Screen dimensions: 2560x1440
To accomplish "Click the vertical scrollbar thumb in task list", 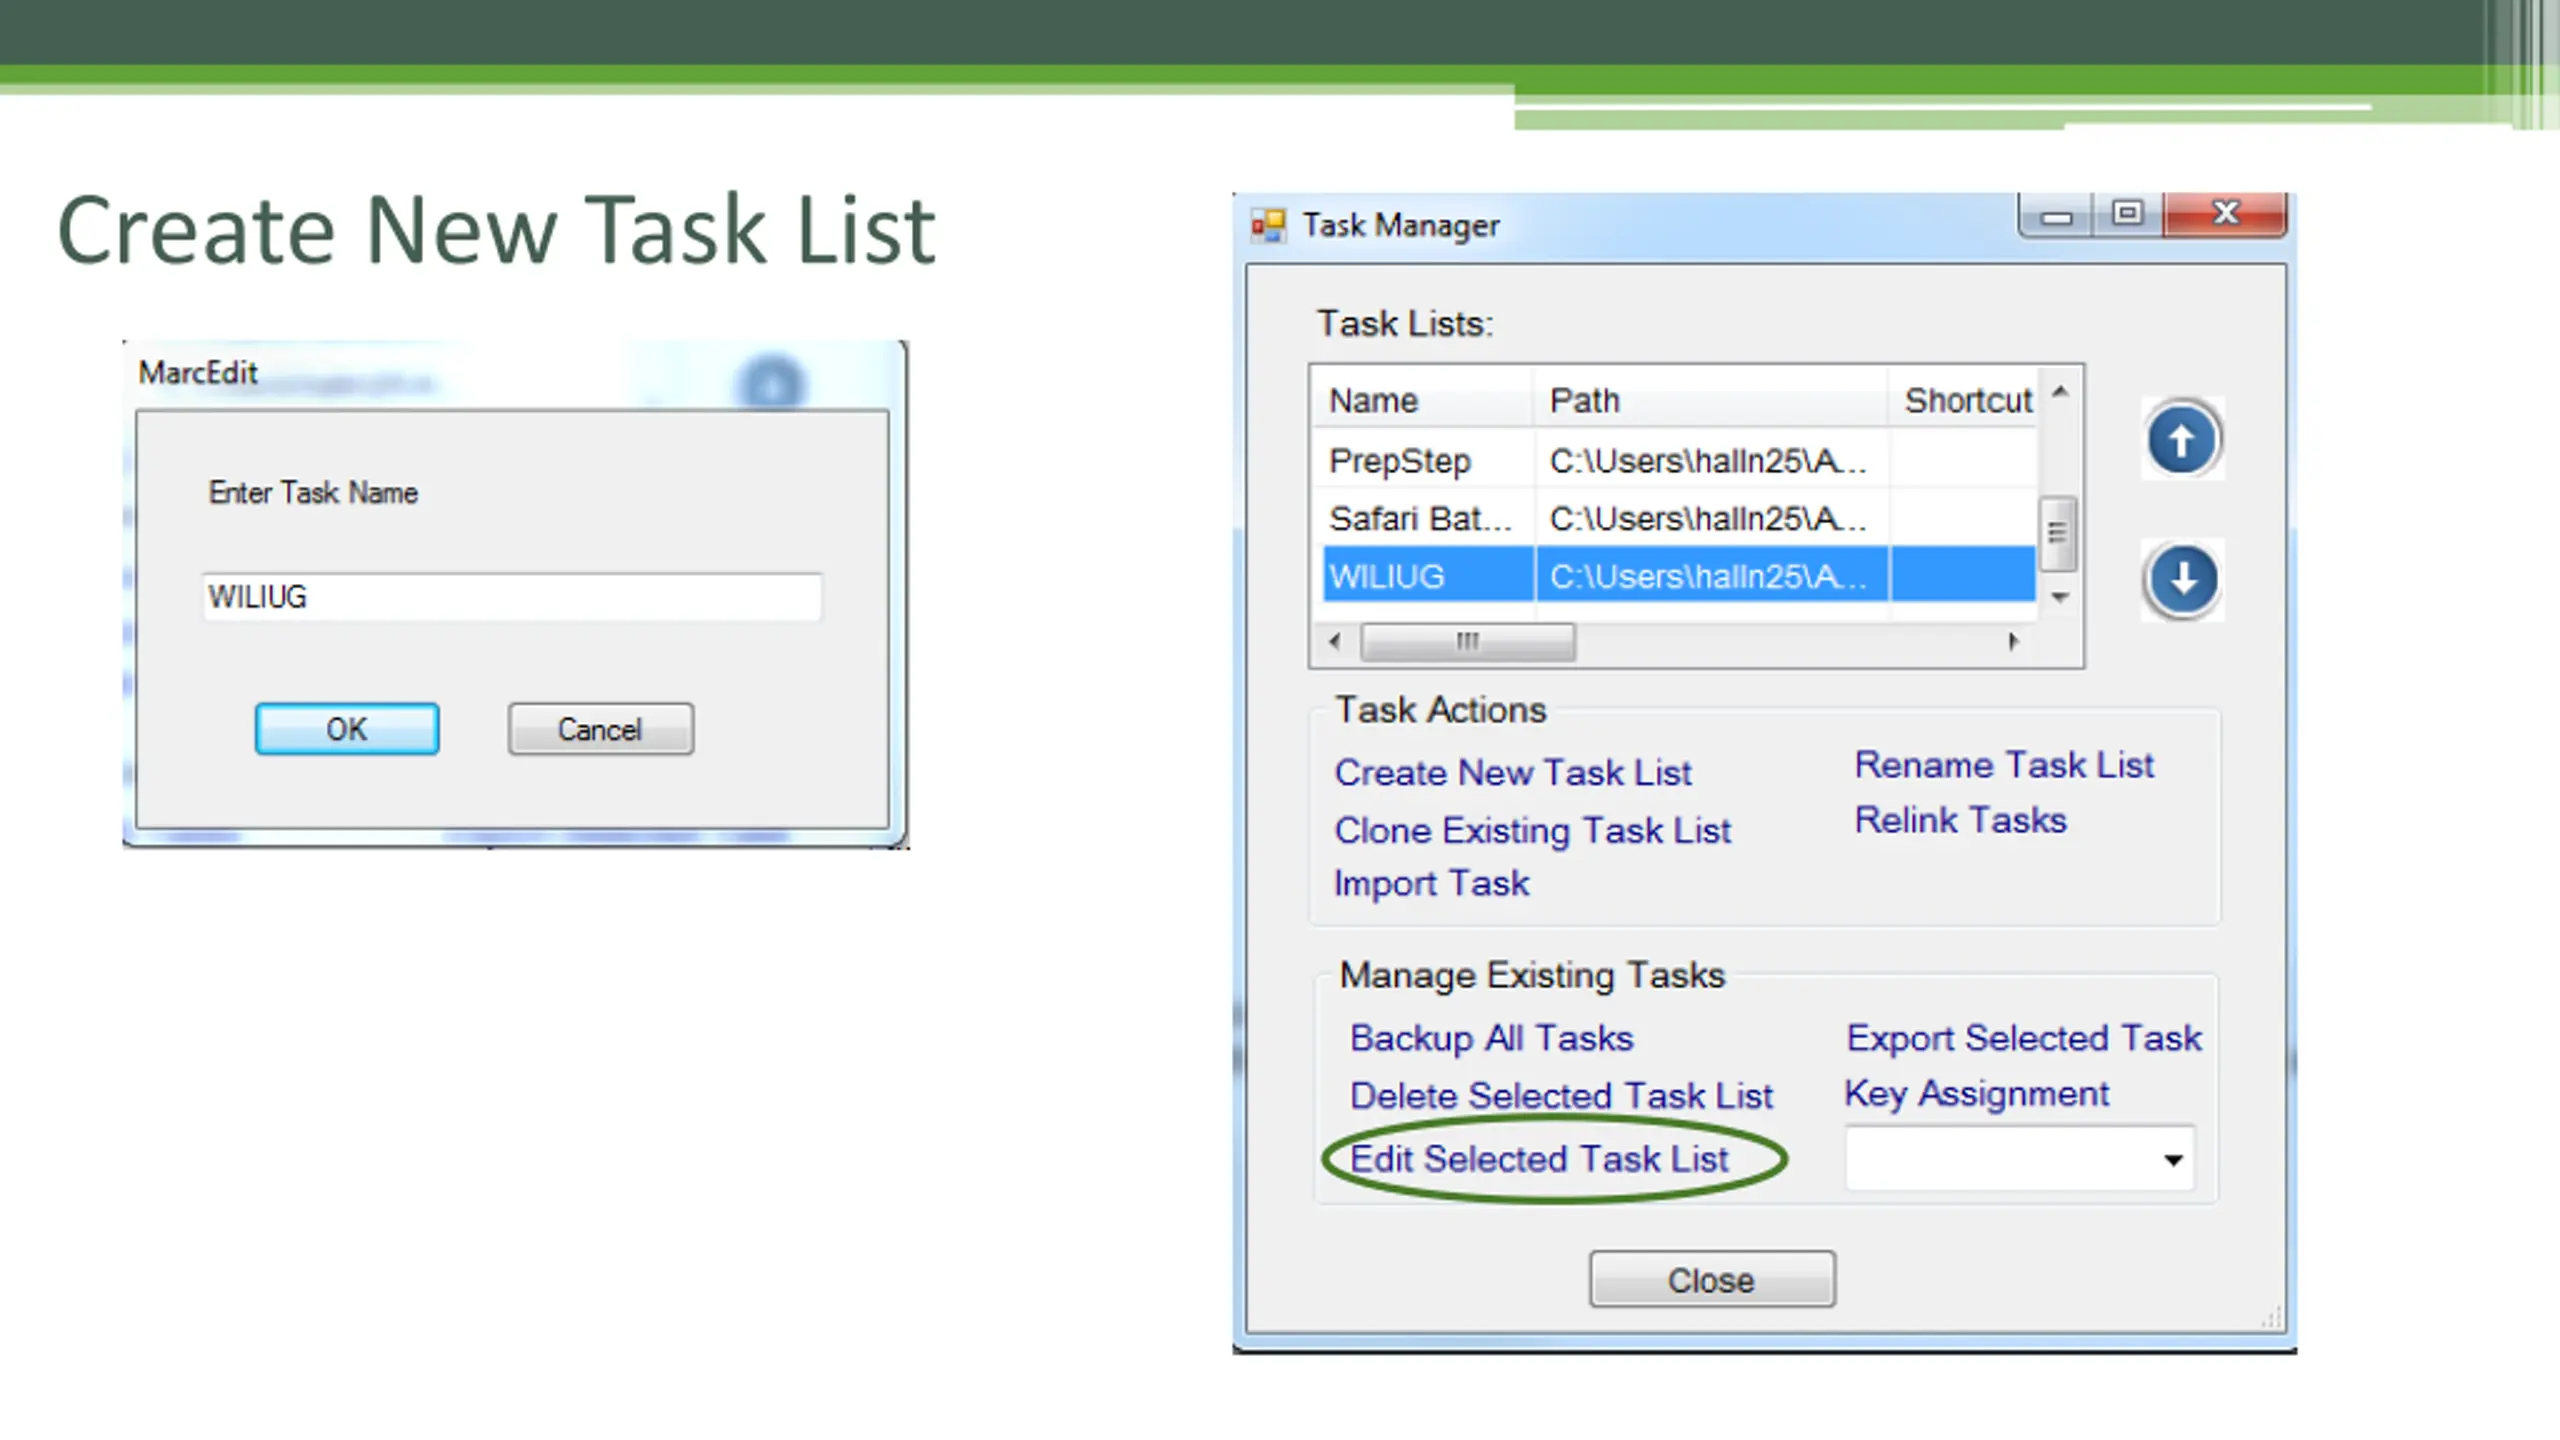I will (x=2057, y=533).
